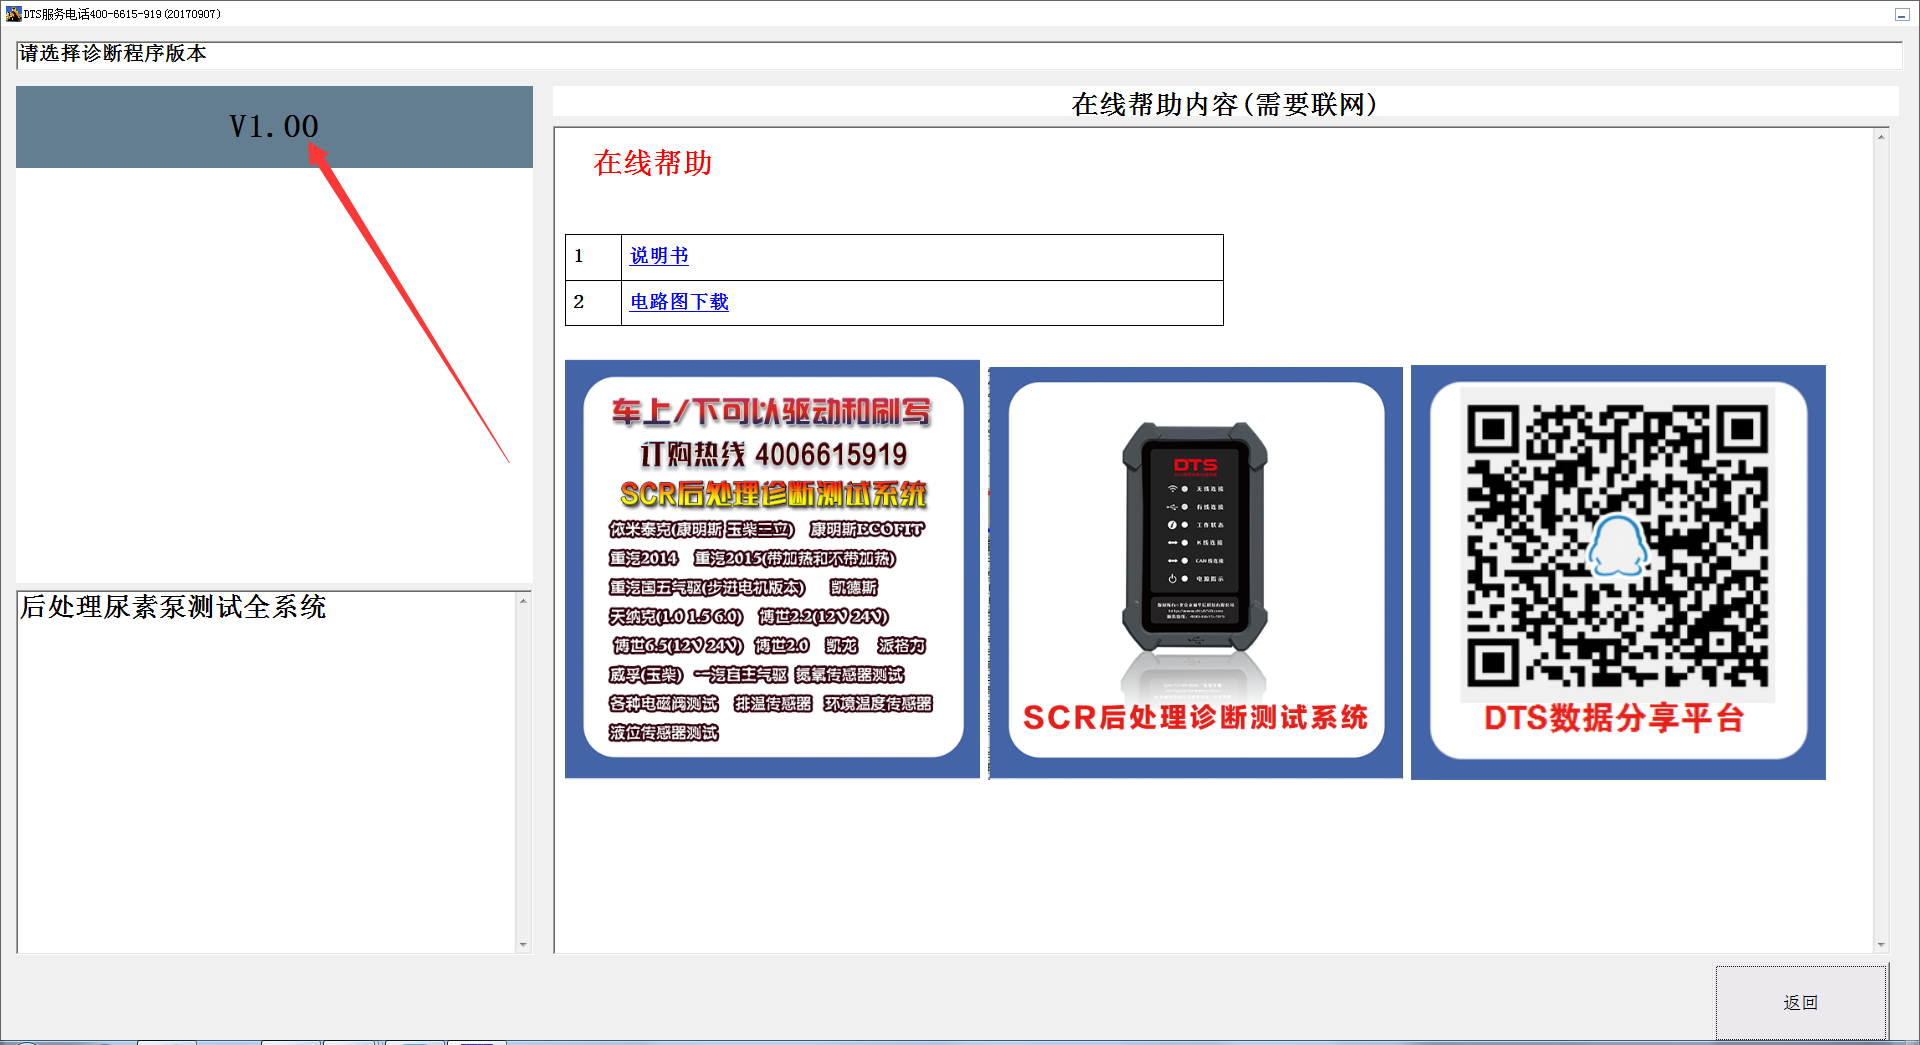The image size is (1920, 1045).
Task: Click scroll-down arrow of the description box
Action: pos(523,944)
